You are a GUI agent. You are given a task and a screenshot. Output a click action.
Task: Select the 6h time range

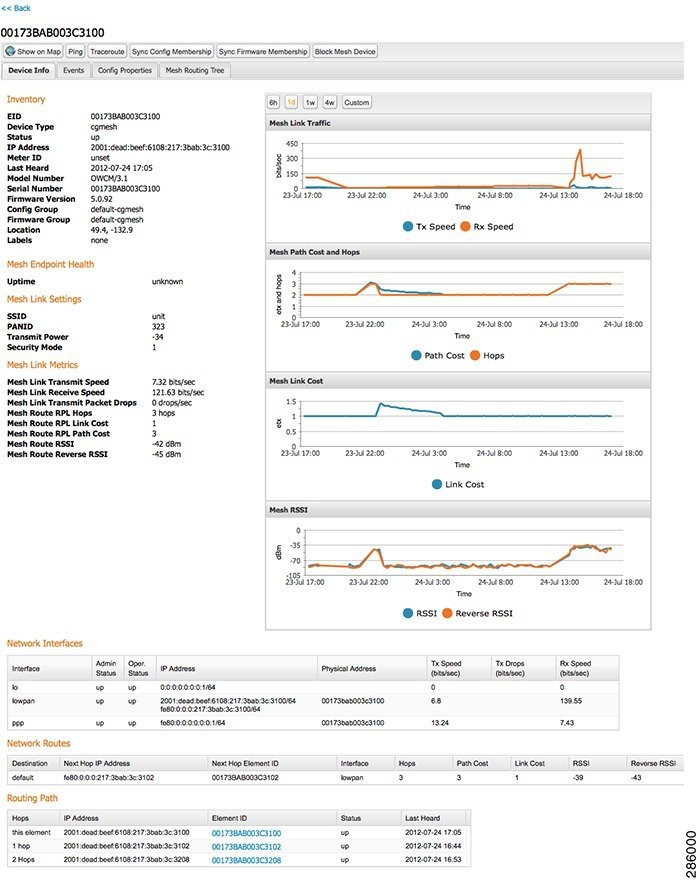[x=273, y=103]
